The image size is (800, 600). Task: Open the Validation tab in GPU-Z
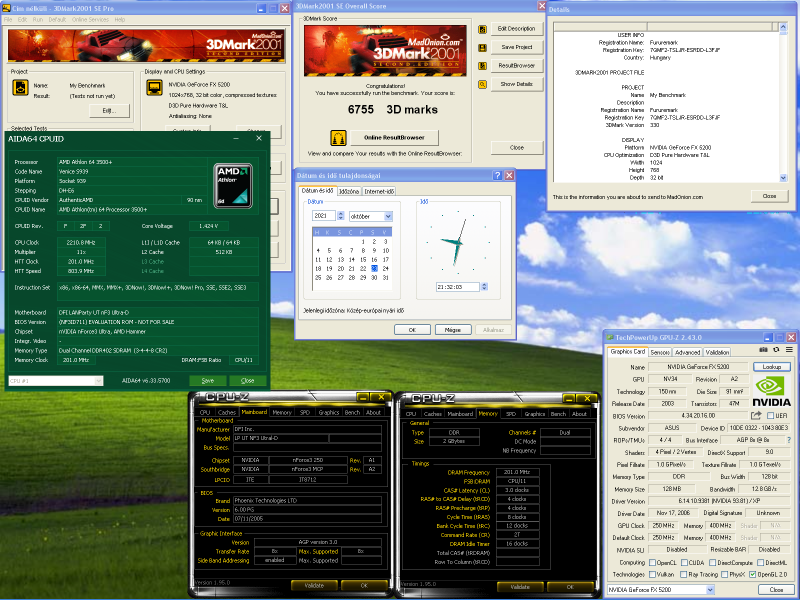[717, 353]
